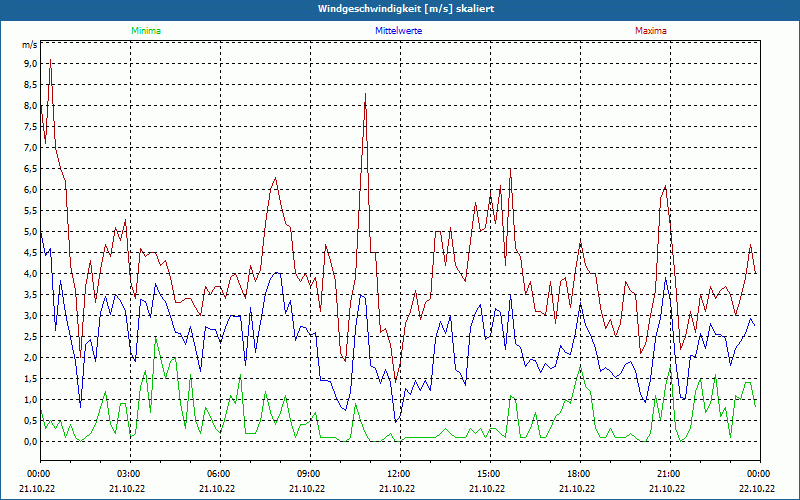This screenshot has height=500, width=800.
Task: Click the 21.10.22 date under 12:00
Action: [x=396, y=488]
